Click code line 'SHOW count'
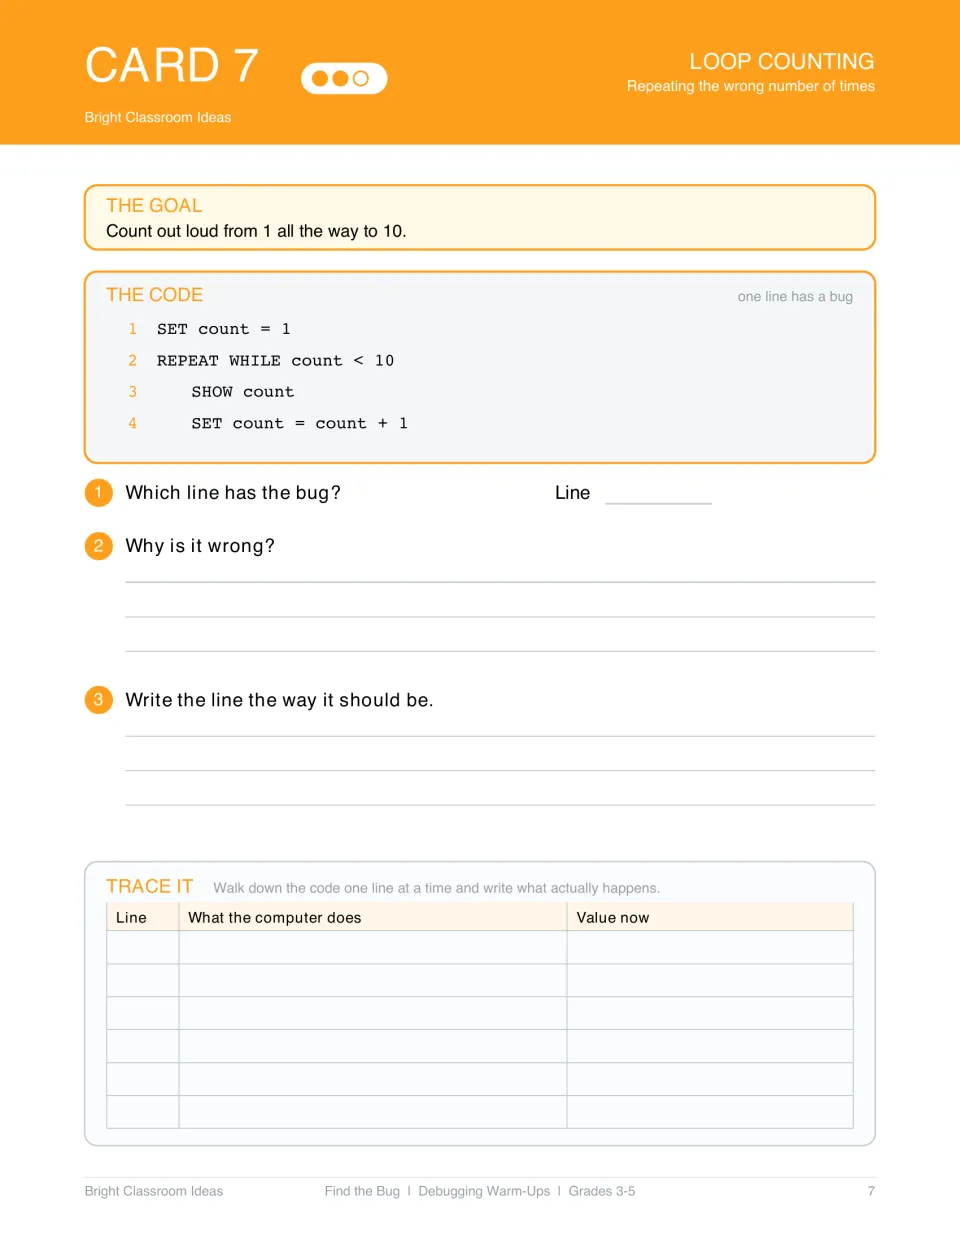 [x=243, y=392]
